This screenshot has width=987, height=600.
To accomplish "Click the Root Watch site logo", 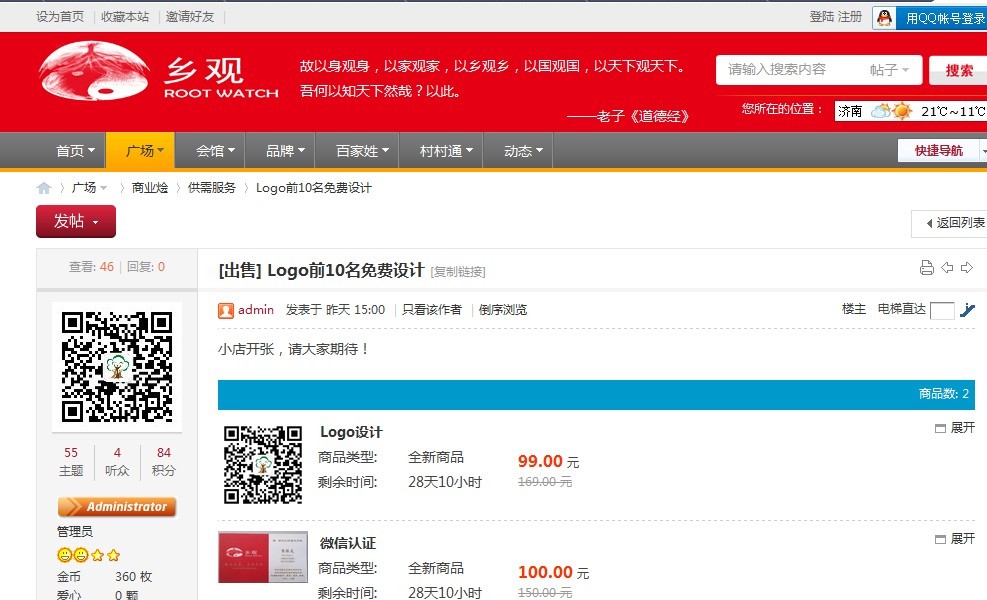I will (158, 79).
